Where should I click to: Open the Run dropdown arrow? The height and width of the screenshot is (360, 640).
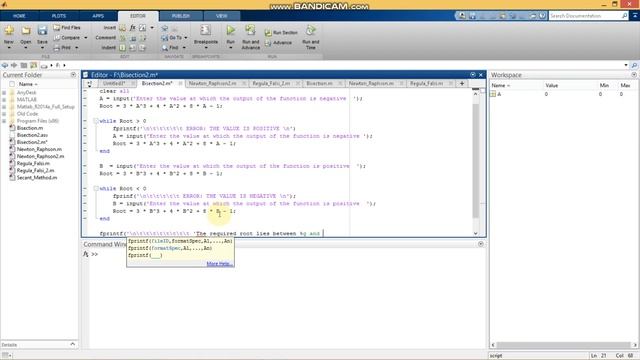coord(231,48)
